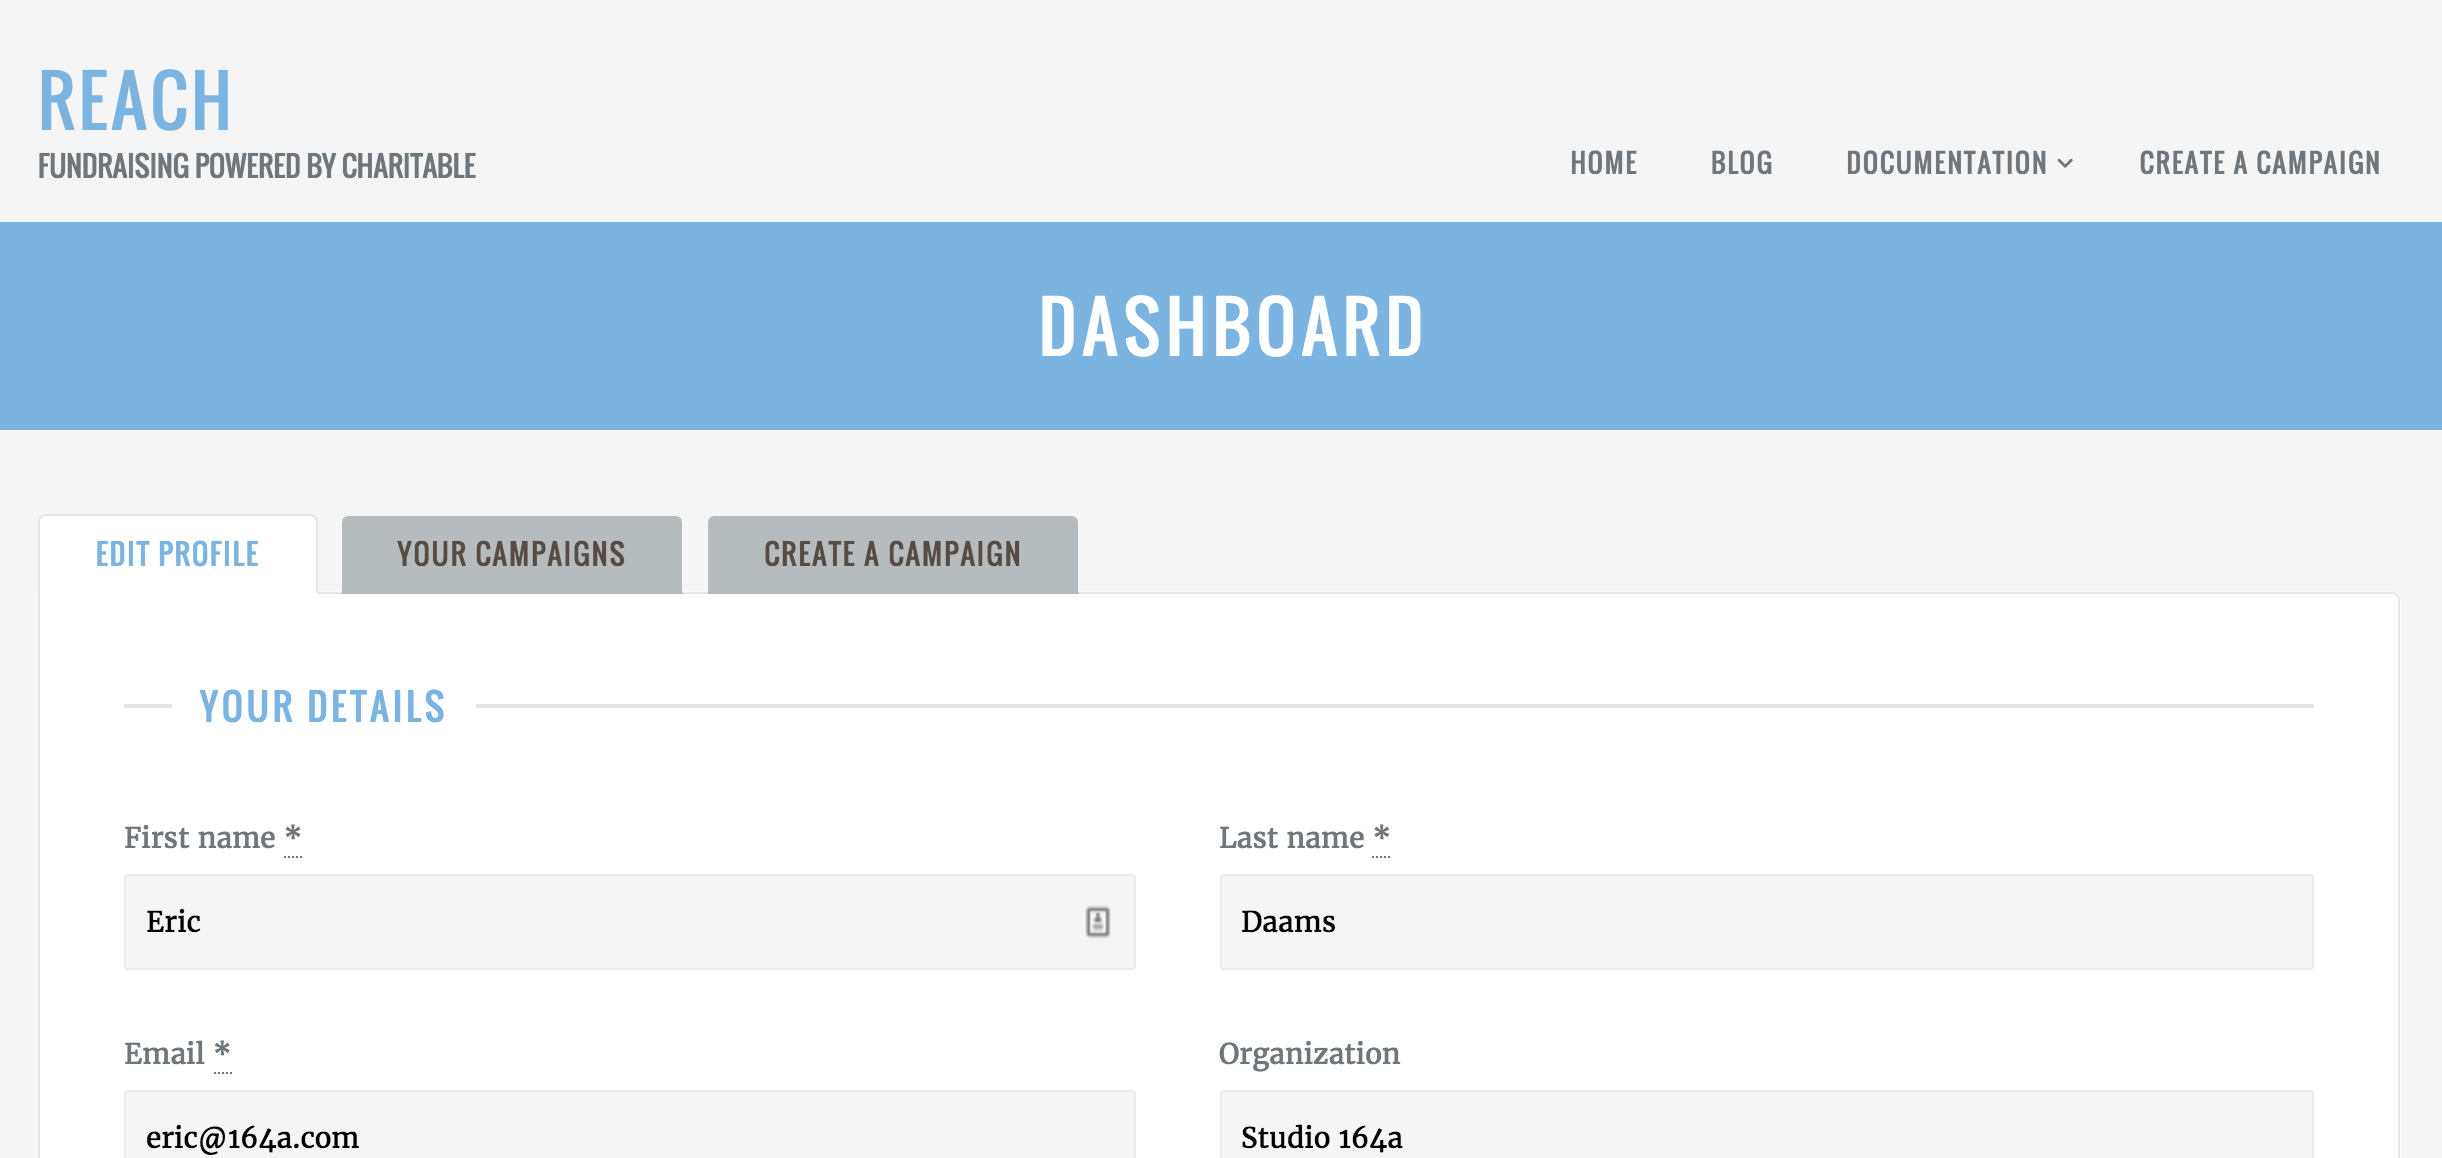Click Create a Campaign in top navigation
Image resolution: width=2442 pixels, height=1158 pixels.
pyautogui.click(x=2259, y=163)
